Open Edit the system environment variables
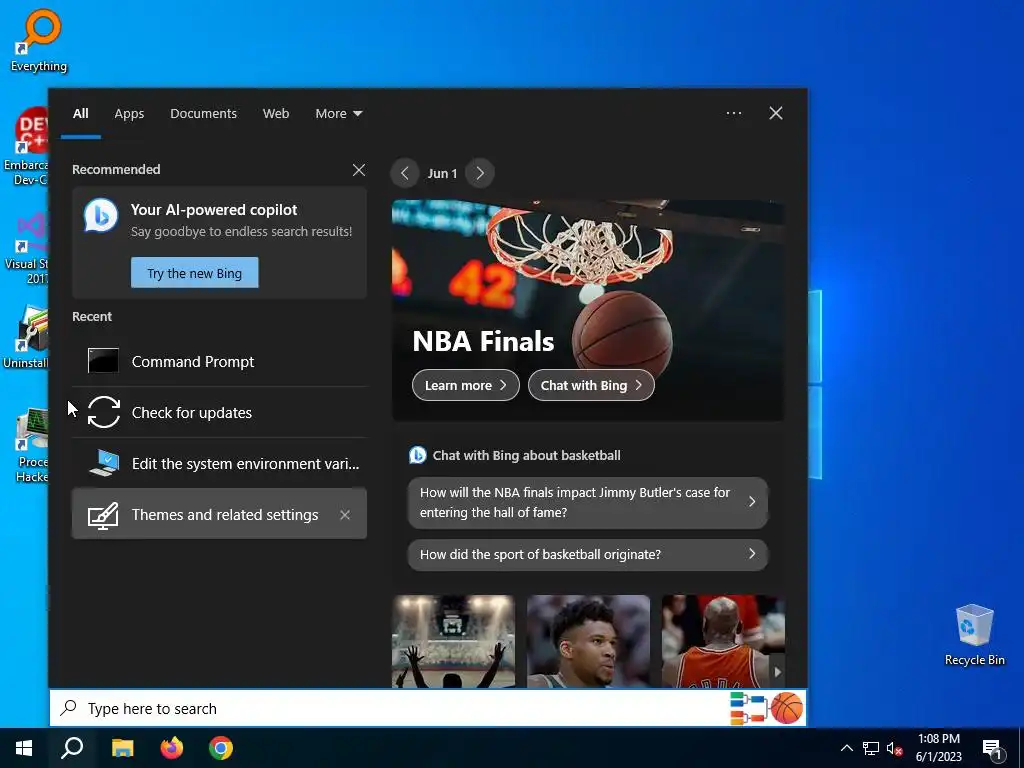Image resolution: width=1024 pixels, height=768 pixels. [219, 463]
